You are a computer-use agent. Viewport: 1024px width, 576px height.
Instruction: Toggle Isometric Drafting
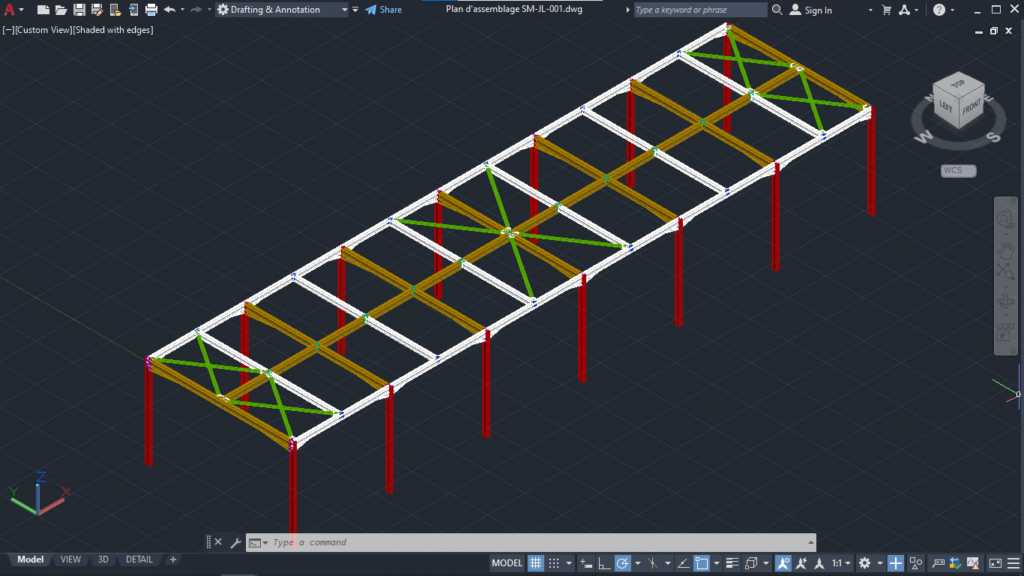coord(652,563)
